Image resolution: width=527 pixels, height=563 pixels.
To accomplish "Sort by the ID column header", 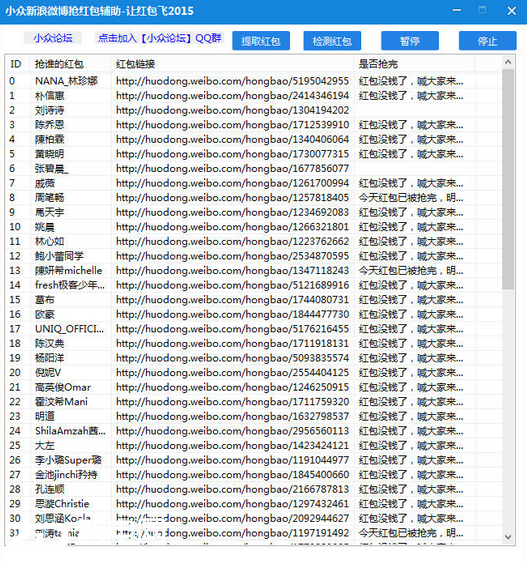I will click(x=16, y=64).
